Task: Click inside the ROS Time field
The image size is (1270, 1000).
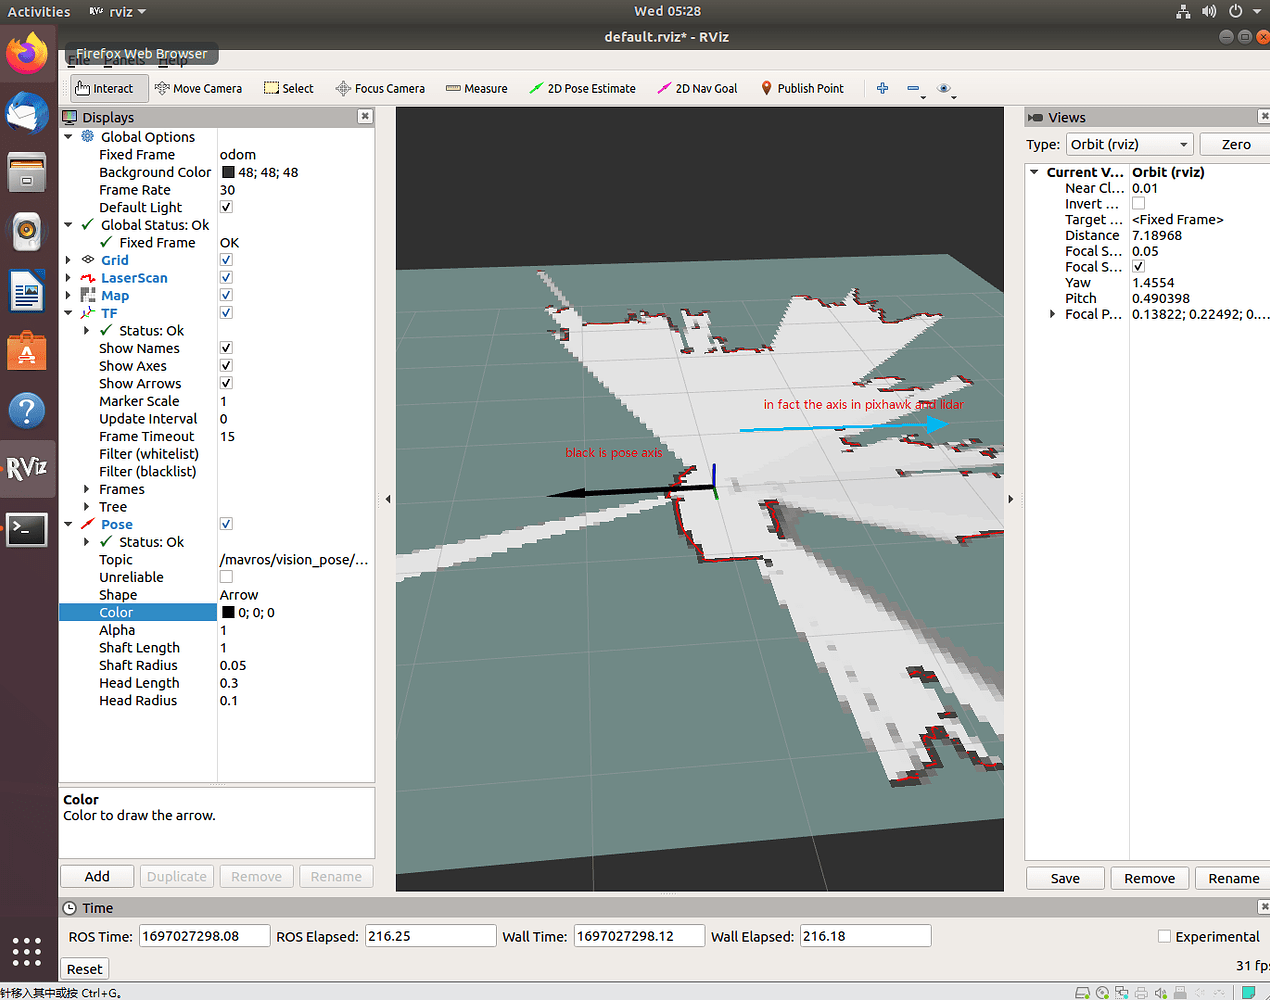Action: point(203,935)
